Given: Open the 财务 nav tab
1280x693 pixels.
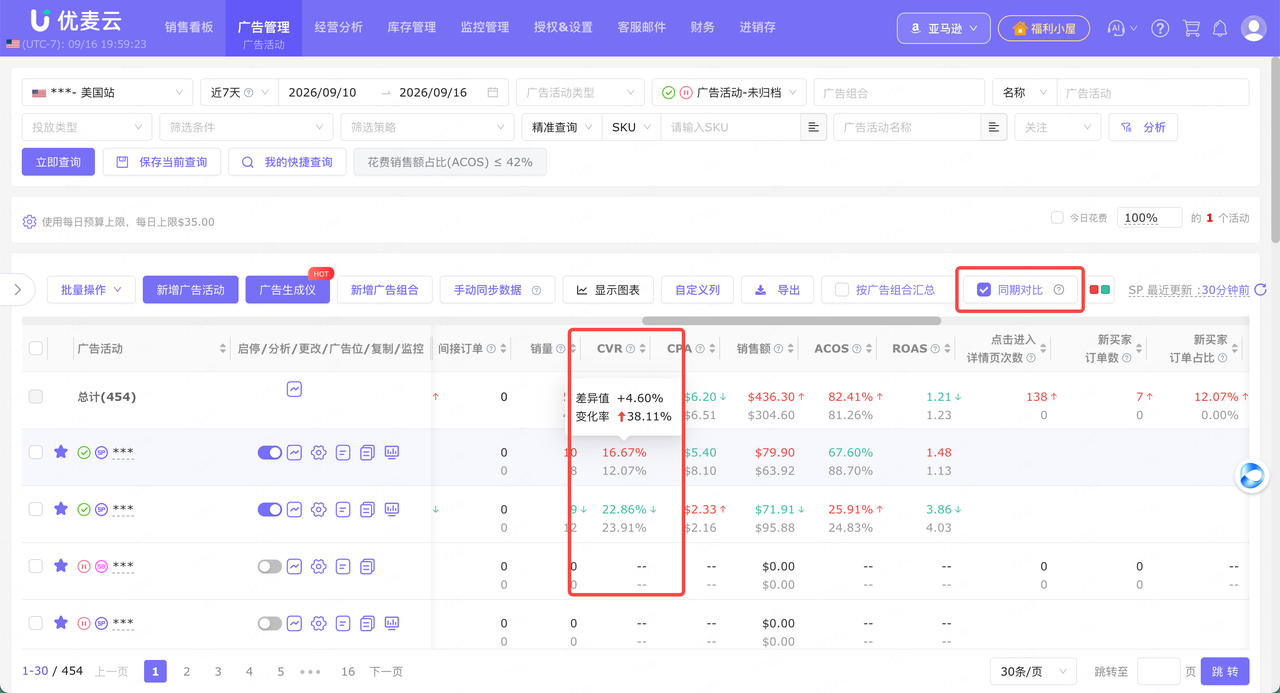Looking at the screenshot, I should (x=702, y=27).
